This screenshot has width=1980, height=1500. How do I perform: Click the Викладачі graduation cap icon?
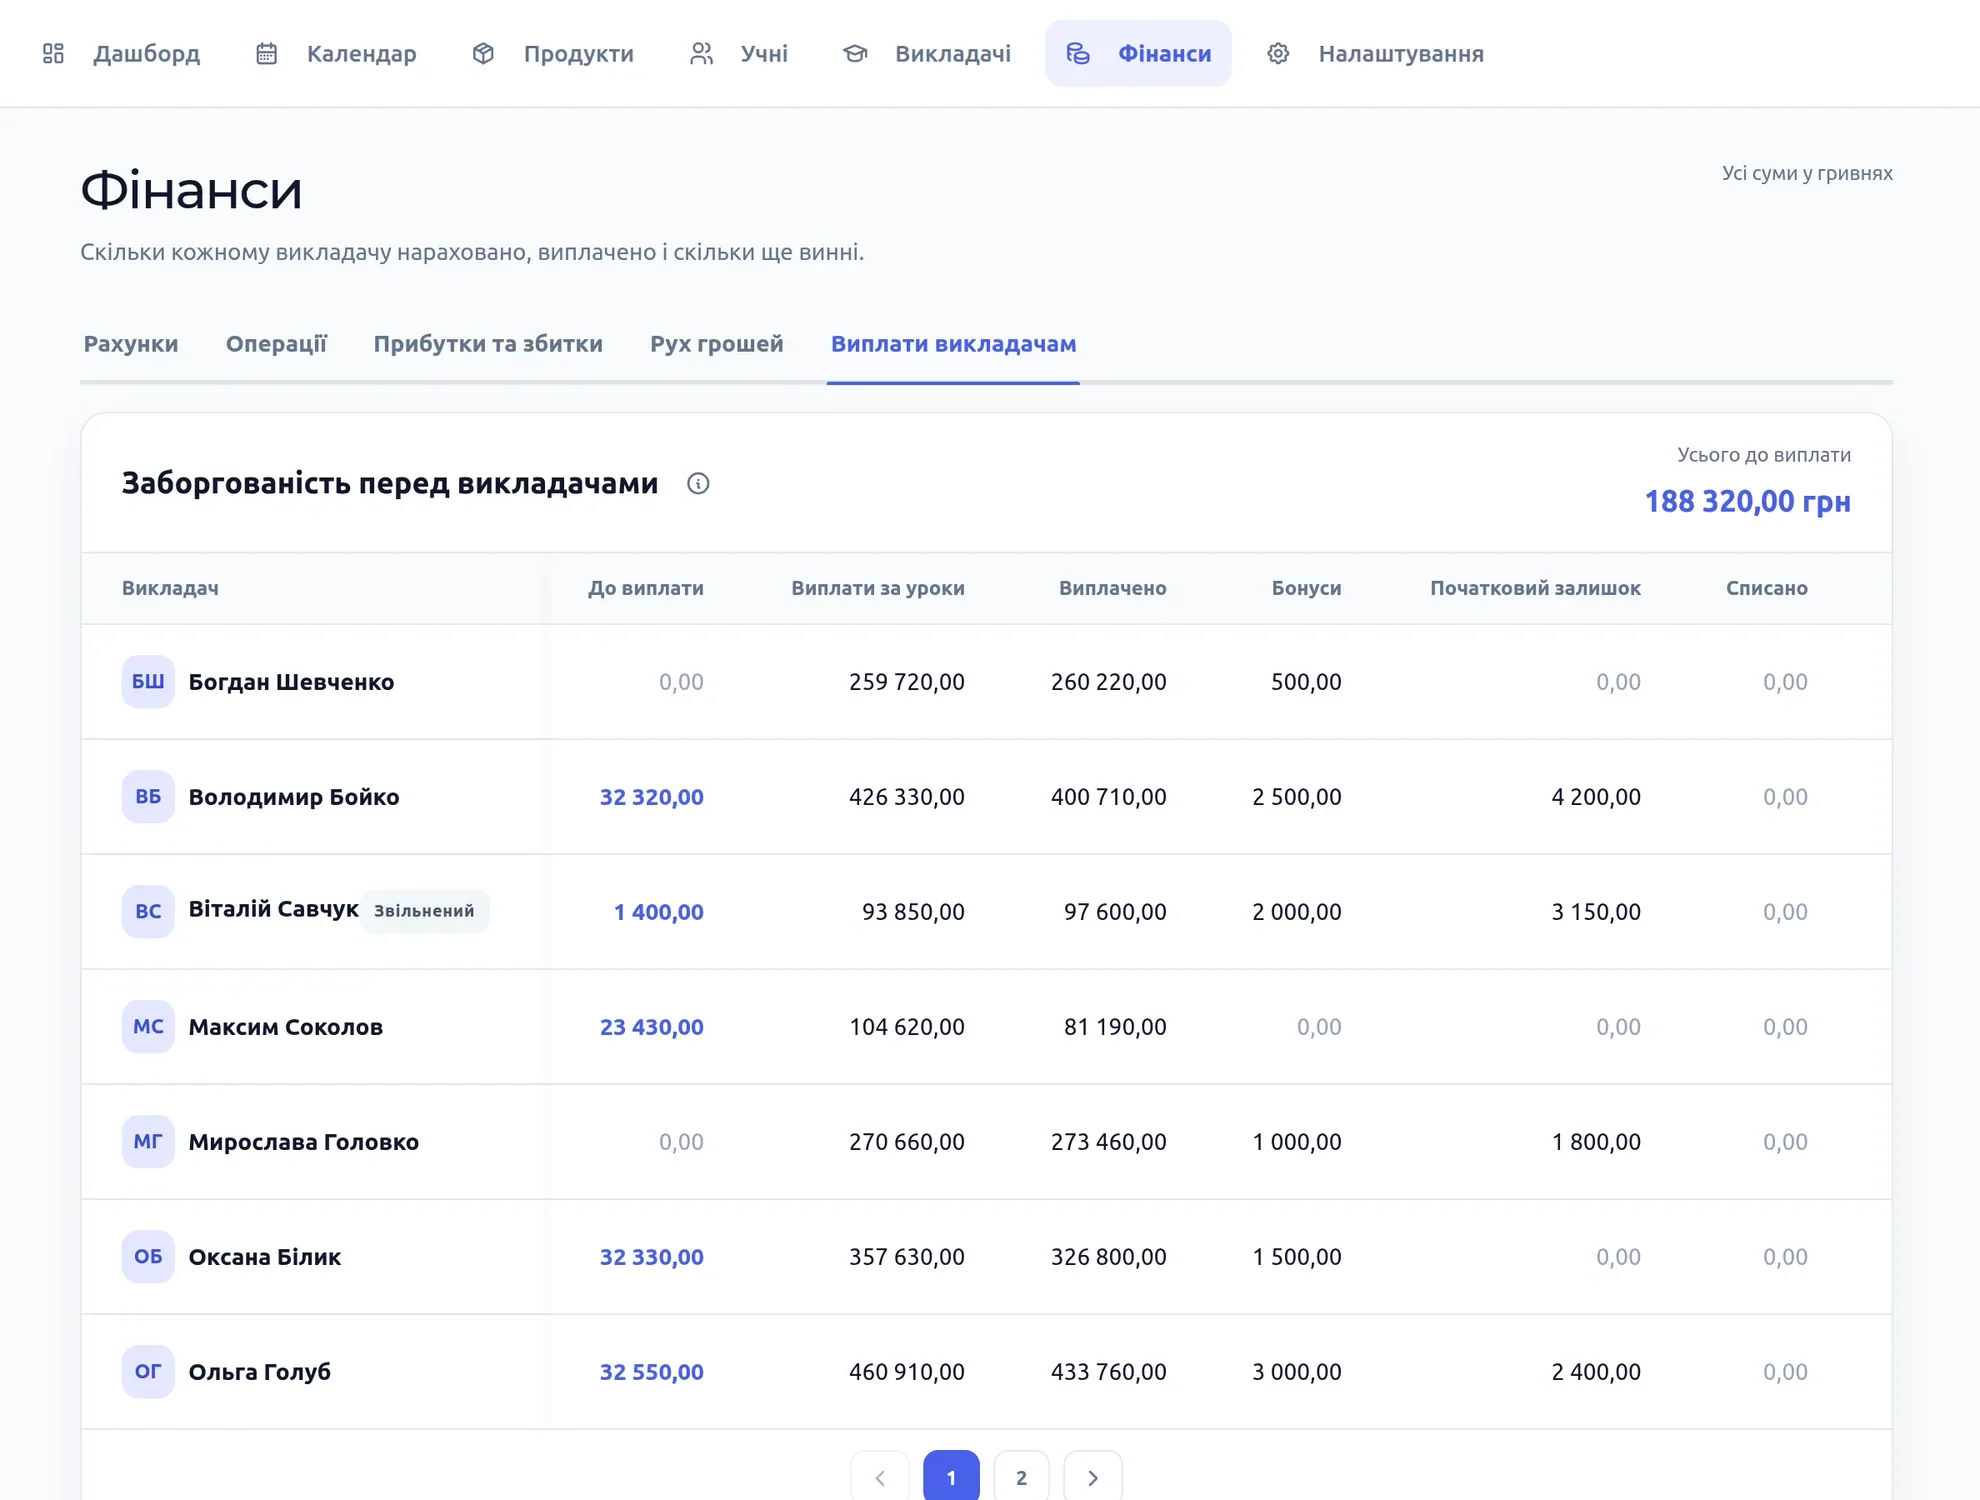[x=855, y=53]
